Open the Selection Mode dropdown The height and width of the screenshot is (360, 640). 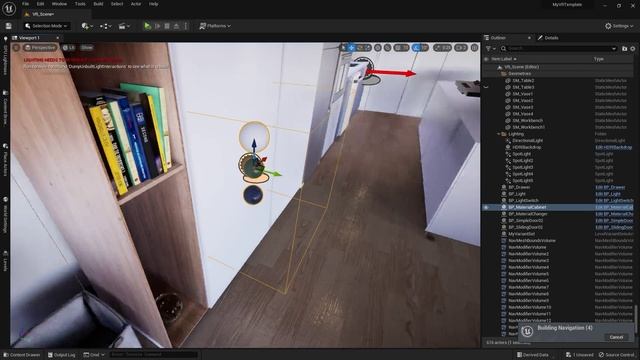[x=46, y=26]
